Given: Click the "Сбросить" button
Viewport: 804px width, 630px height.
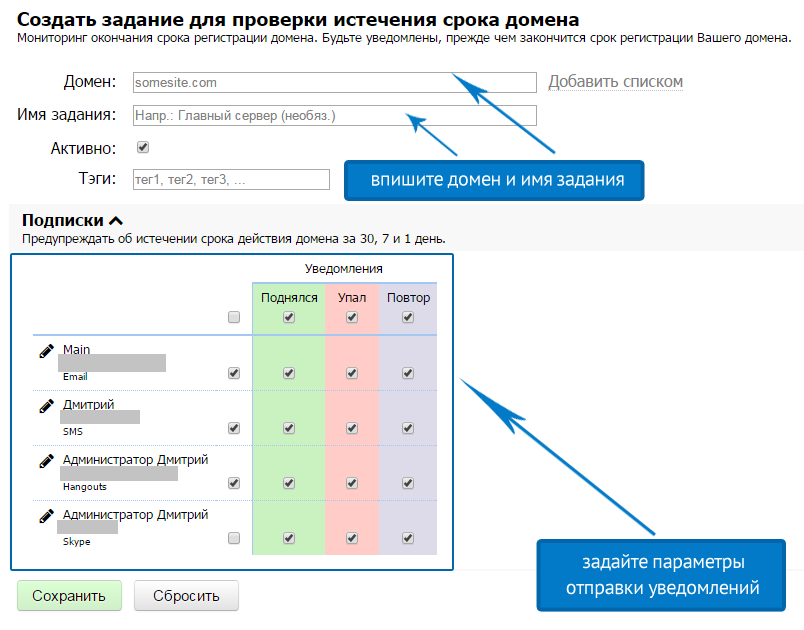Looking at the screenshot, I should pos(187,595).
